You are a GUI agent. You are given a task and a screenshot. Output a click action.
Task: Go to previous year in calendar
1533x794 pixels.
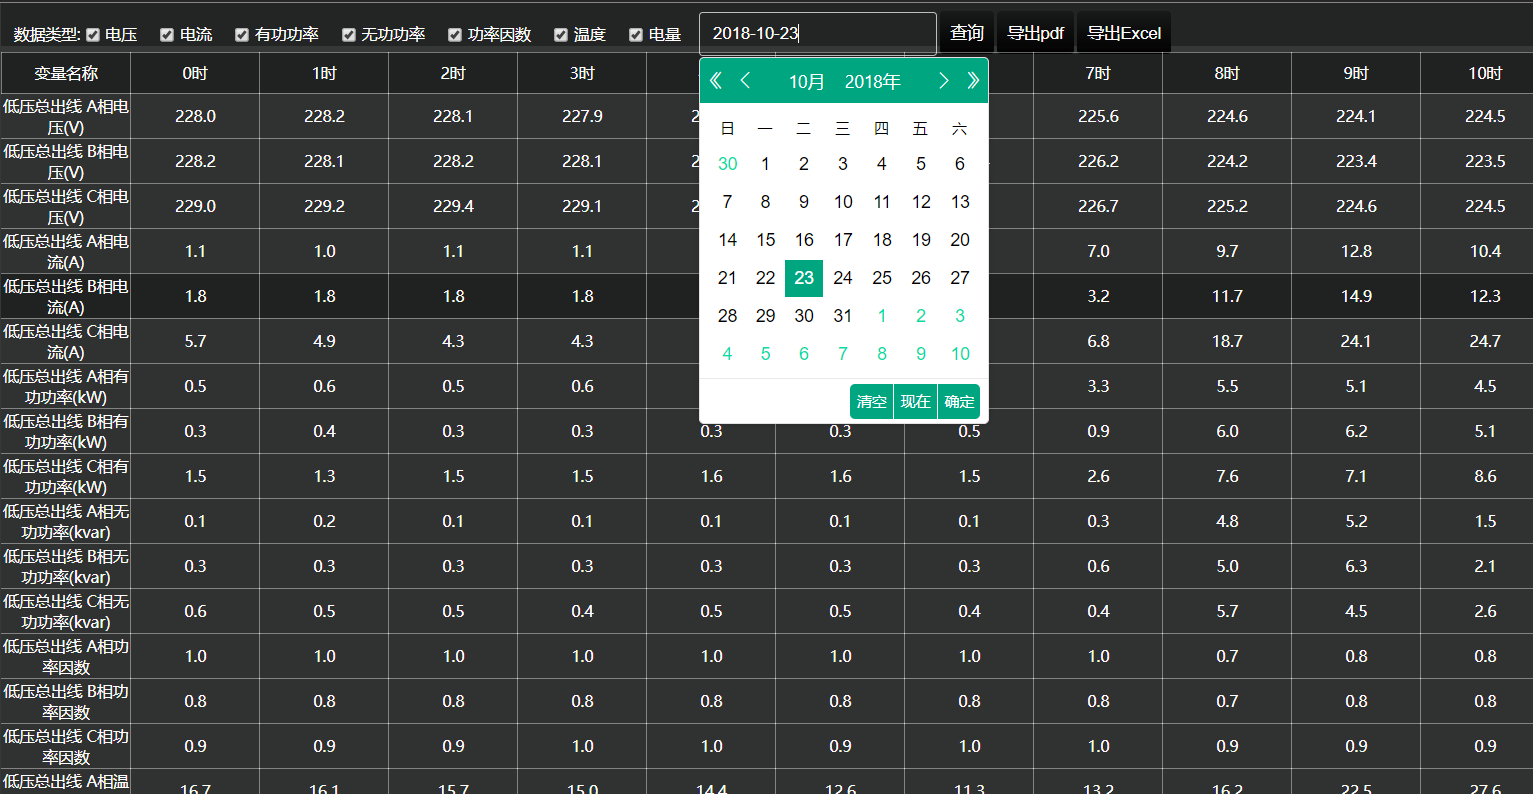click(715, 81)
